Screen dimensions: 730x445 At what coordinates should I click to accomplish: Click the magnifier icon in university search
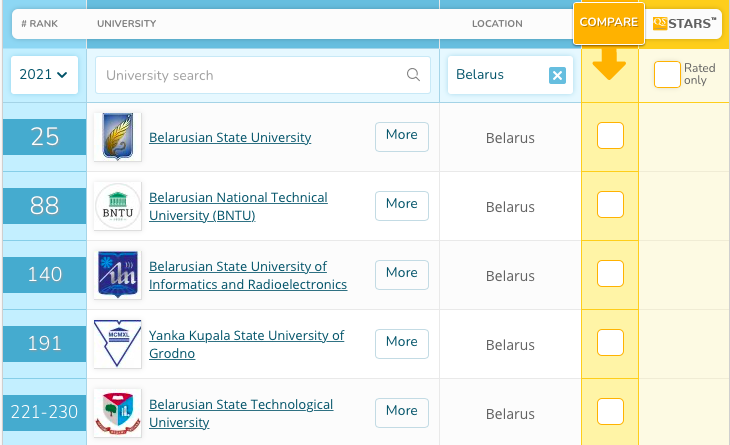(413, 75)
